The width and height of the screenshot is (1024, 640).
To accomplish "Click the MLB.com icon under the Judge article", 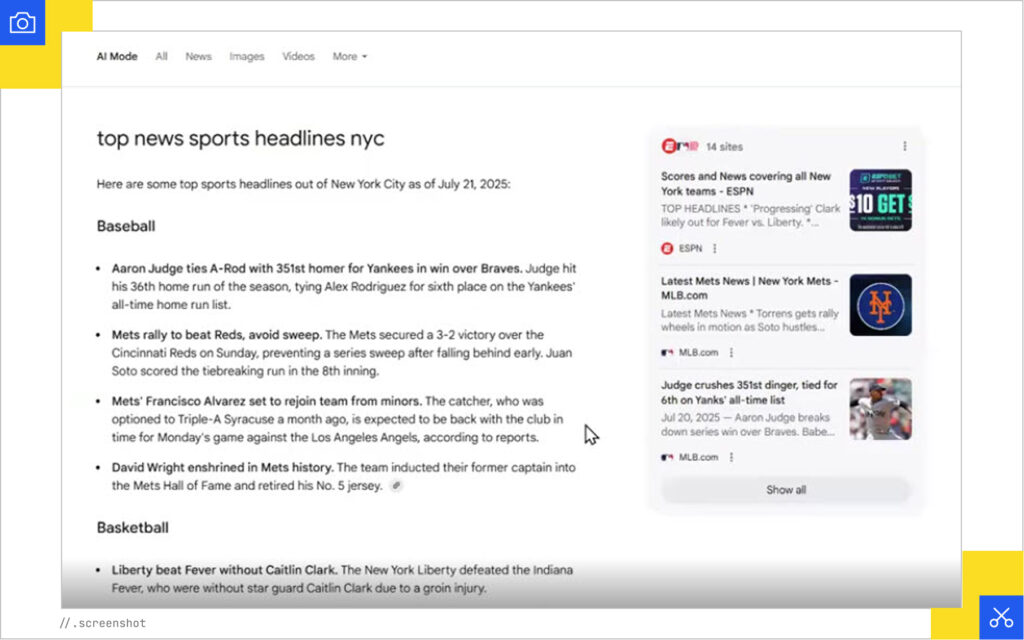I will click(666, 456).
